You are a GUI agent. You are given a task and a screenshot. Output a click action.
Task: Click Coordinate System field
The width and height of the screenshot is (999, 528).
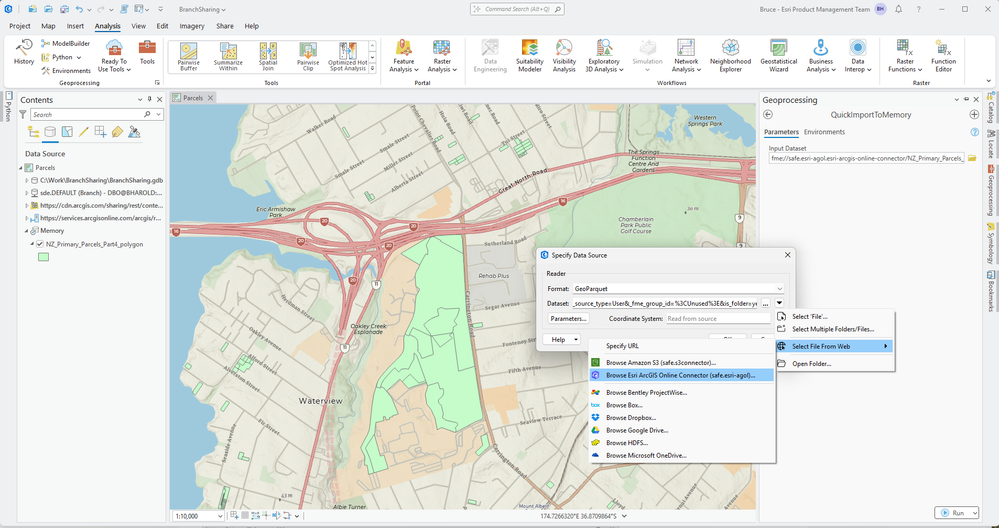(x=718, y=318)
